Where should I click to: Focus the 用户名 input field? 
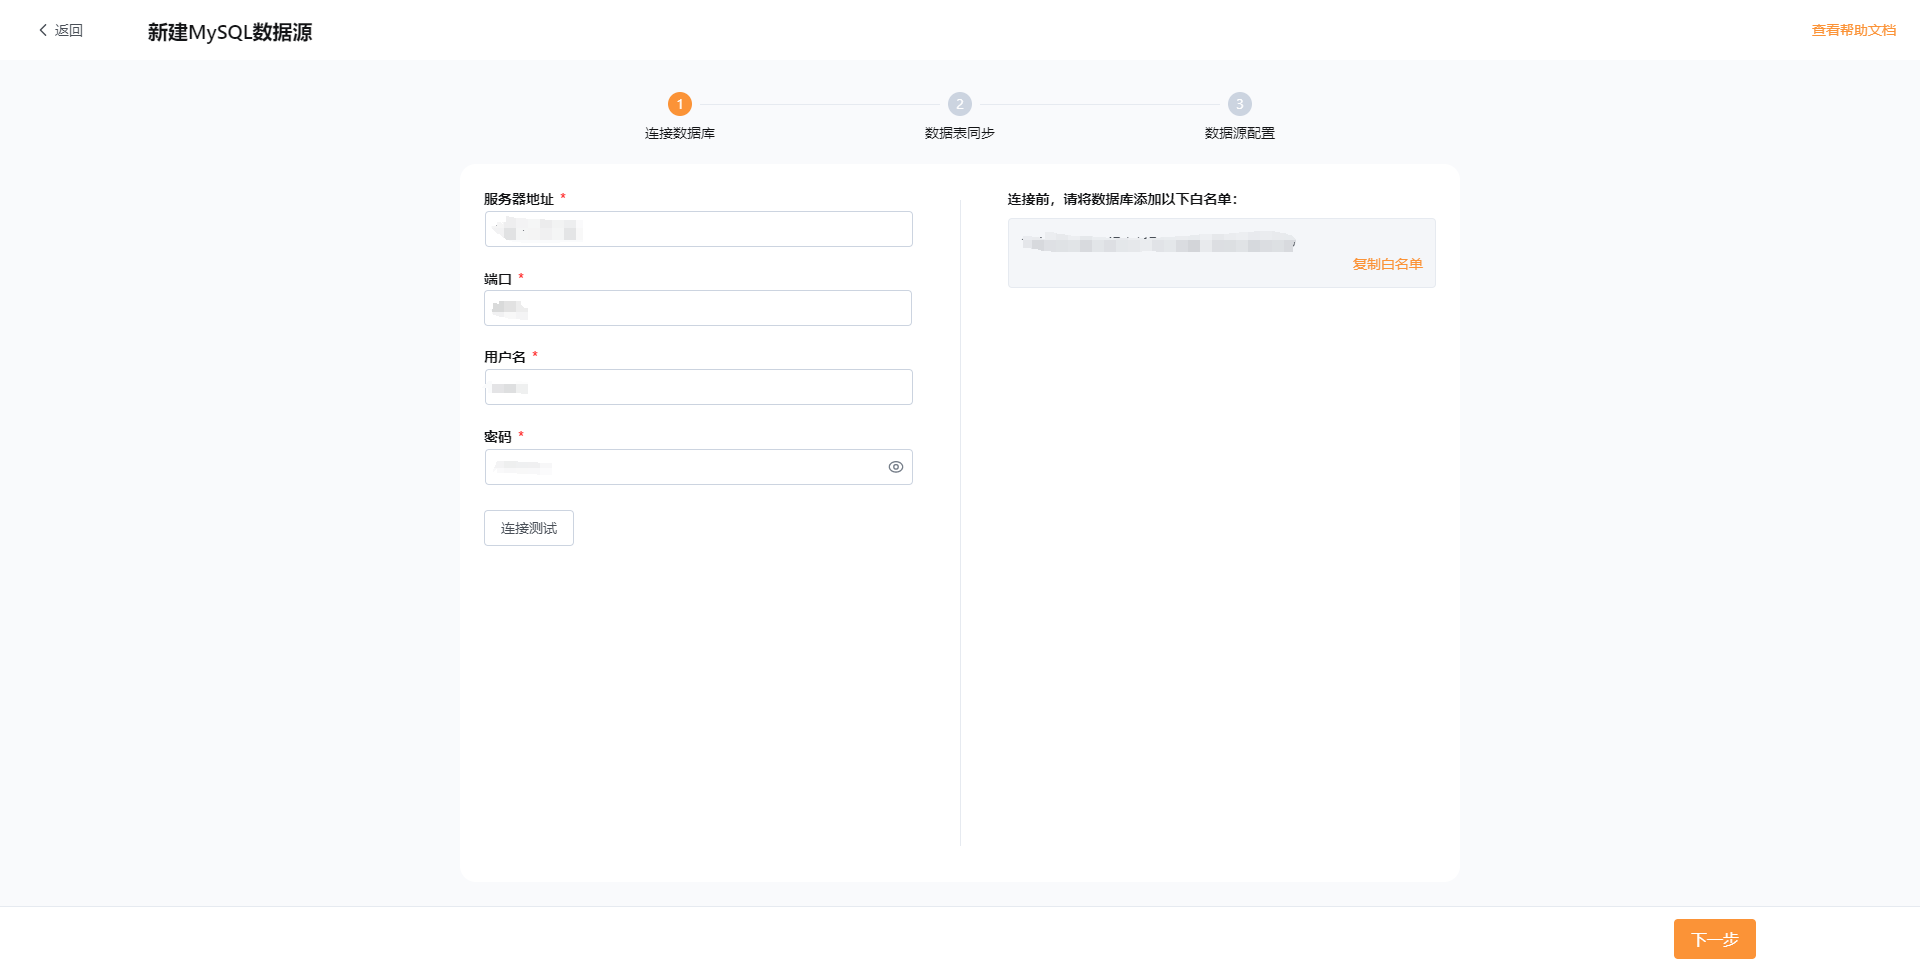pyautogui.click(x=698, y=387)
